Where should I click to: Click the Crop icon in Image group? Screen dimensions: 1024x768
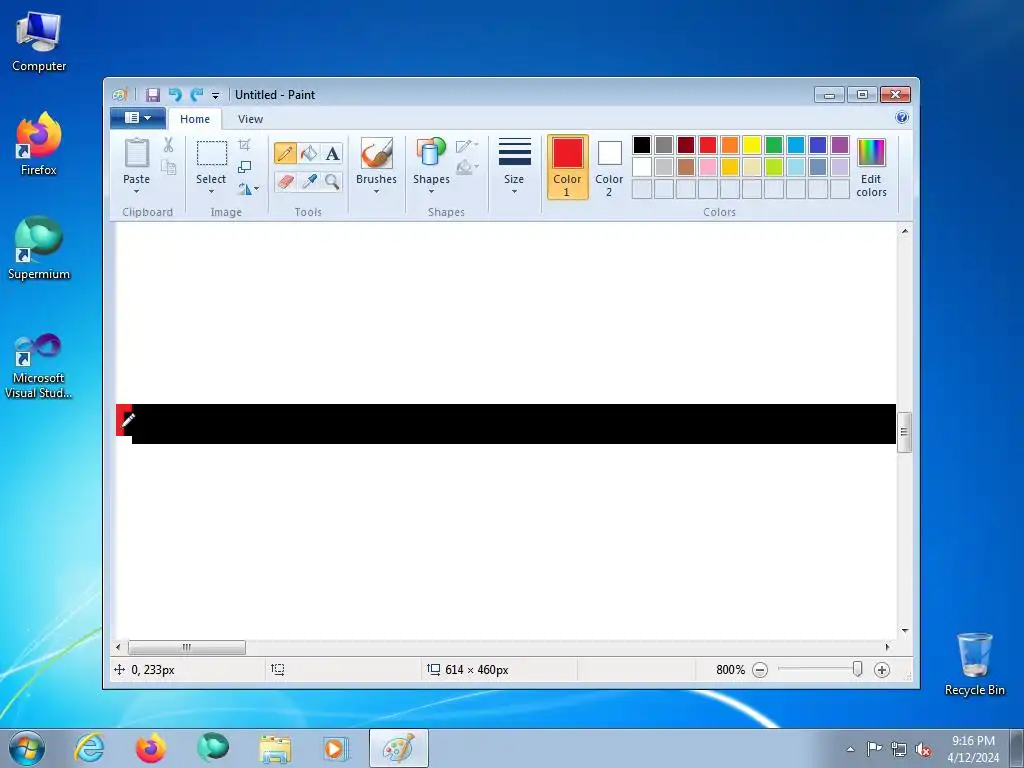(244, 145)
